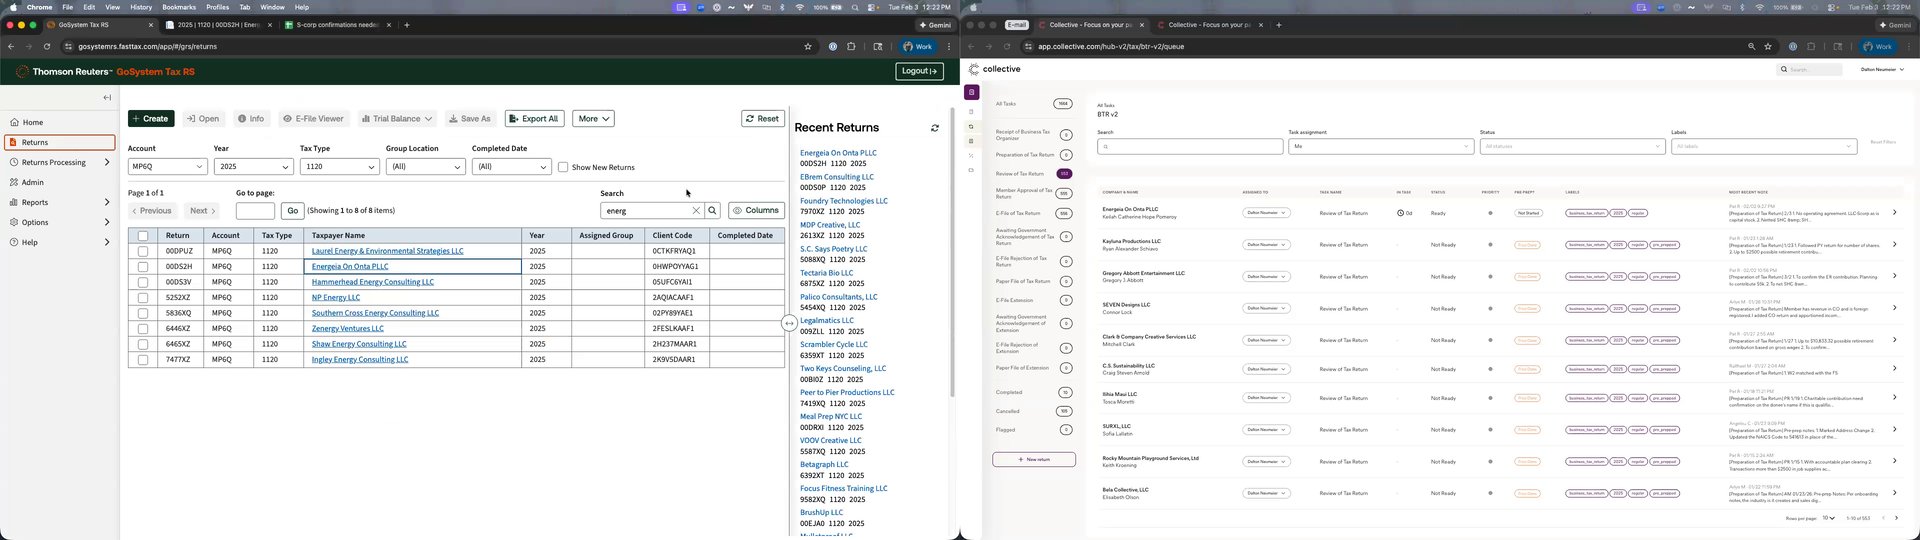This screenshot has width=1920, height=540.
Task: Enable the Show New Returns checkbox
Action: 563,167
